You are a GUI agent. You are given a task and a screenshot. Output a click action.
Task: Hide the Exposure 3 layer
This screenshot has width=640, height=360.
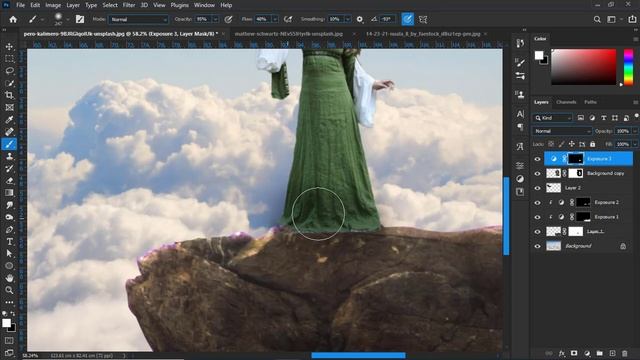point(538,159)
